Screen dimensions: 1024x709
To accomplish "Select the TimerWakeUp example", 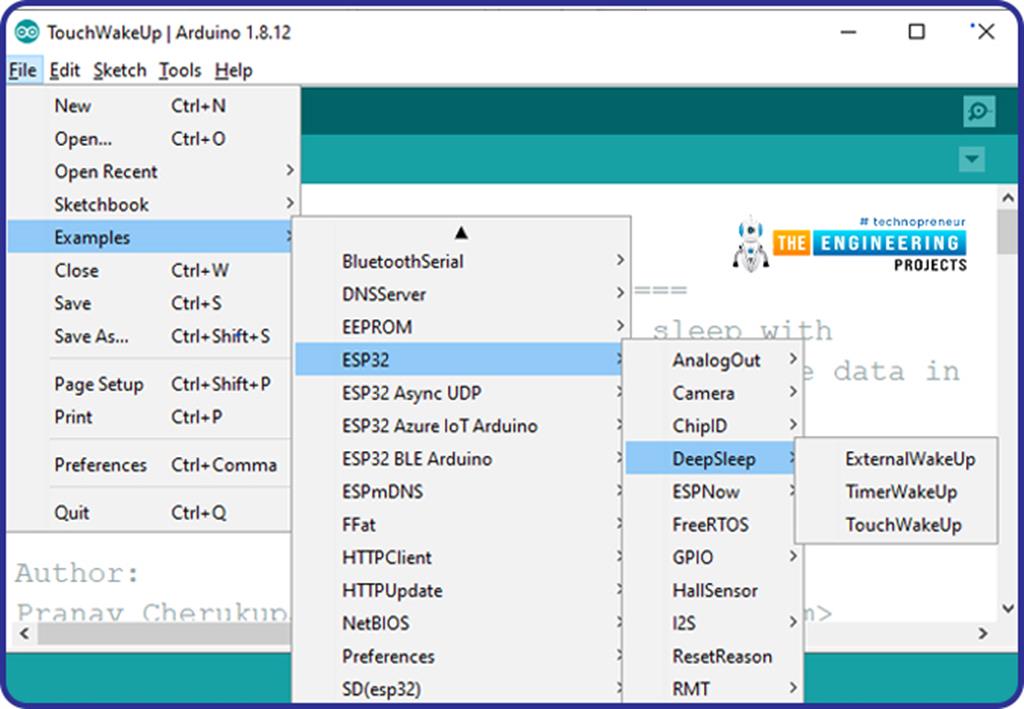I will coord(901,492).
